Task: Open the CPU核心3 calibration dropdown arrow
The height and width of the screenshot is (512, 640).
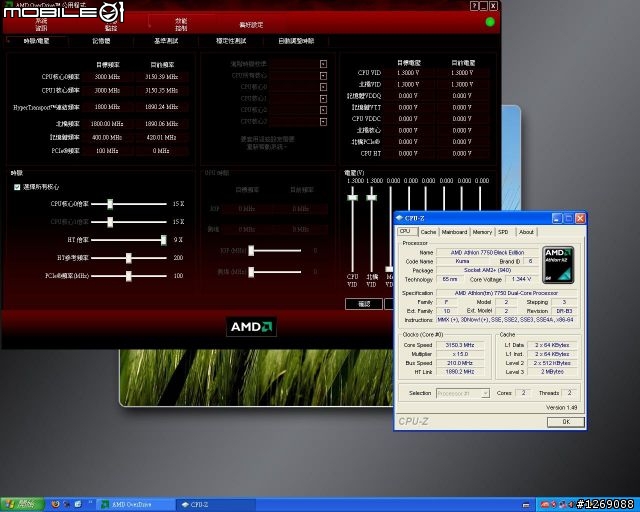Action: [323, 122]
